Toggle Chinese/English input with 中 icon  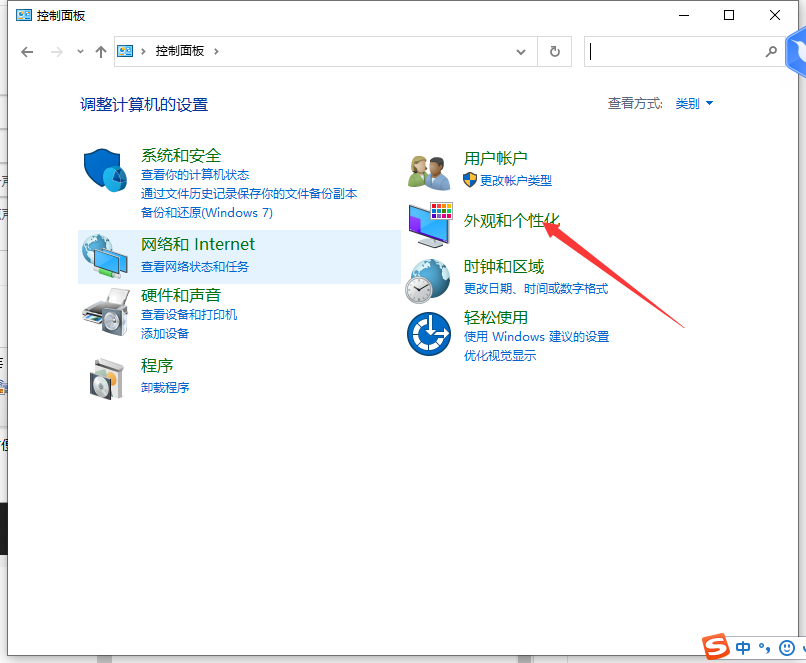(x=742, y=648)
